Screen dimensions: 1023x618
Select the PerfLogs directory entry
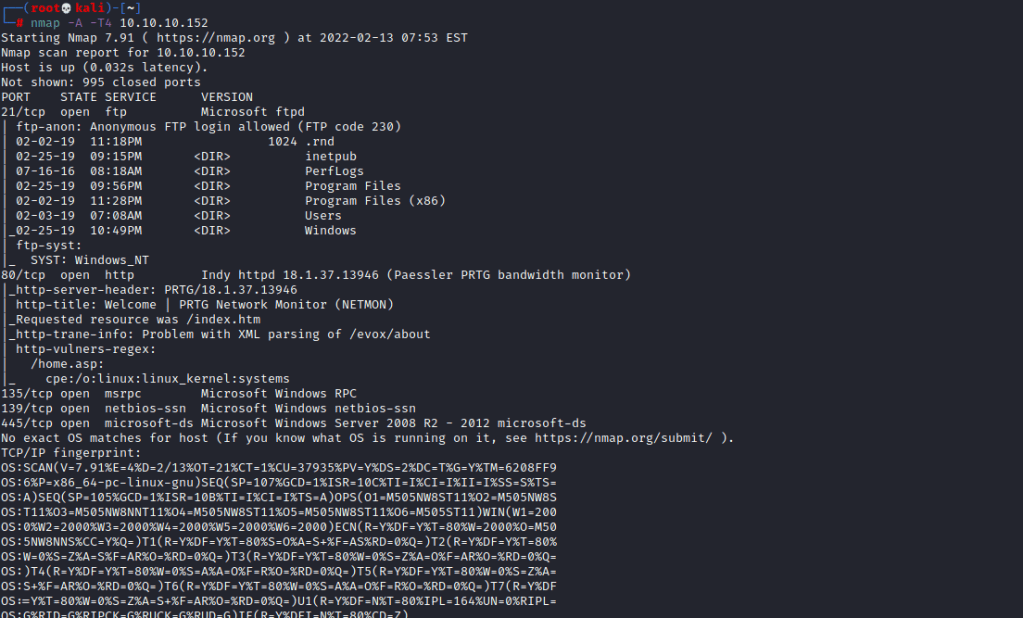[334, 171]
